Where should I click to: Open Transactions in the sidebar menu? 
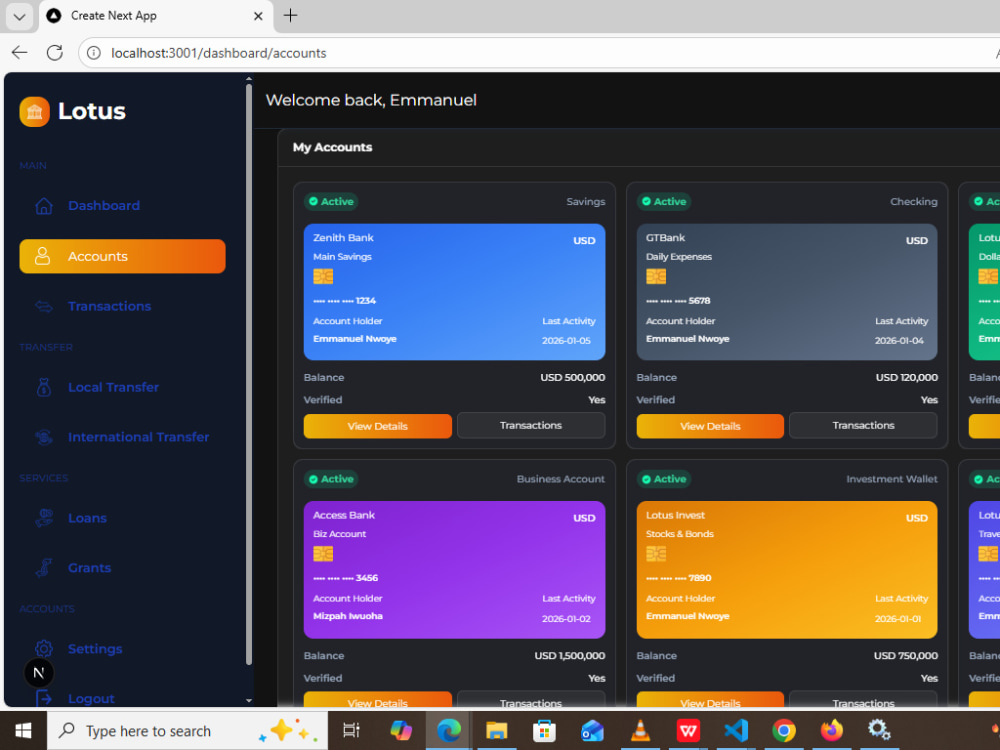pyautogui.click(x=122, y=307)
